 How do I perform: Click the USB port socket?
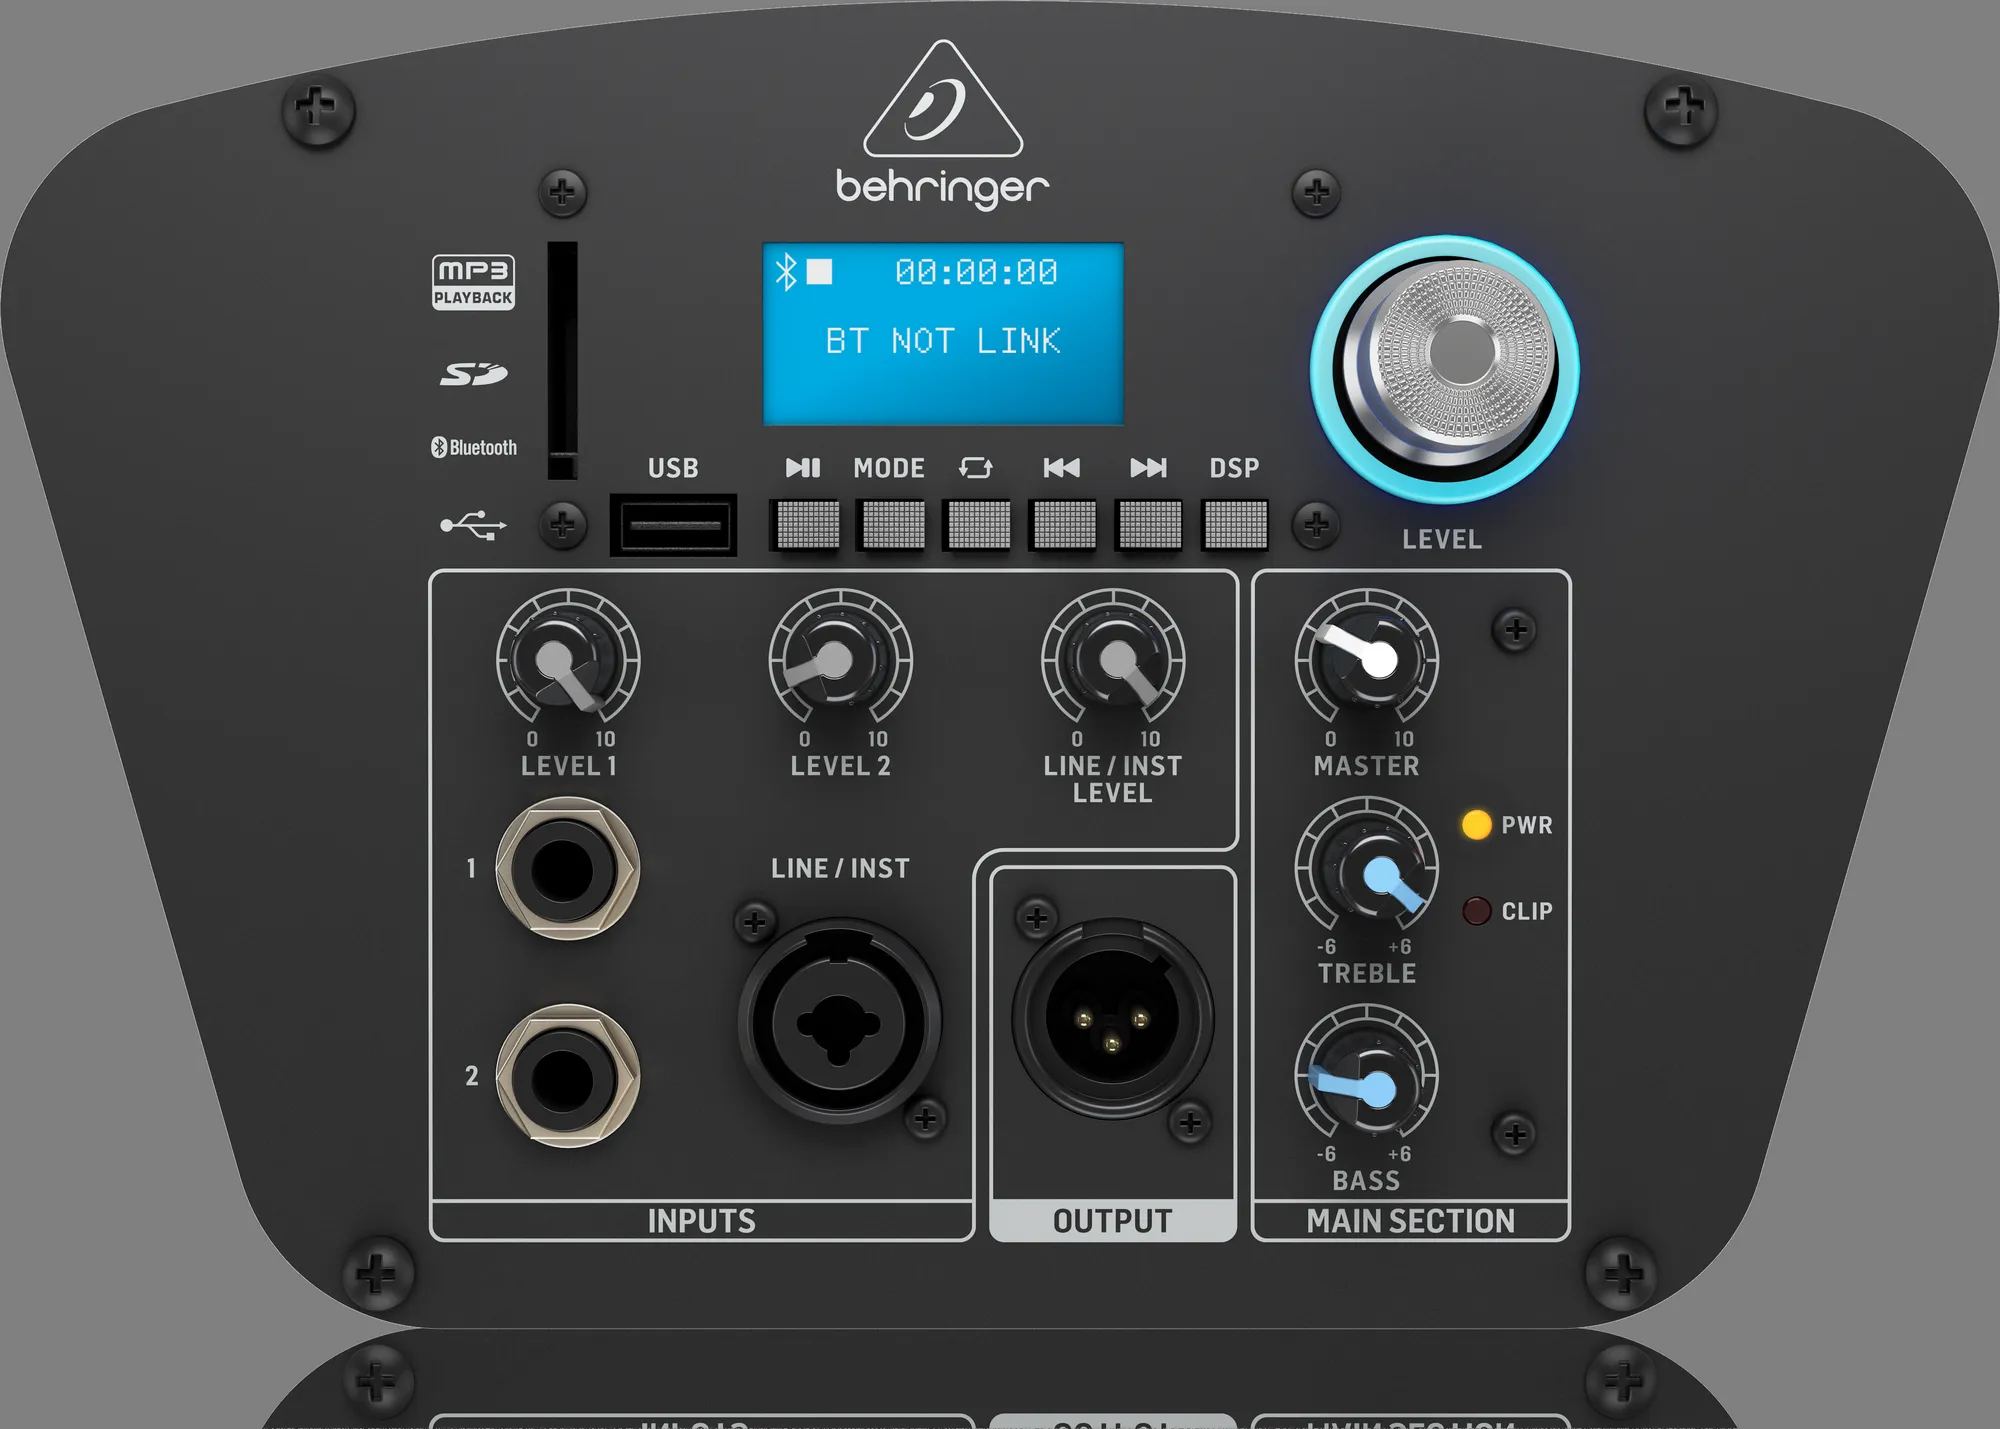[673, 525]
